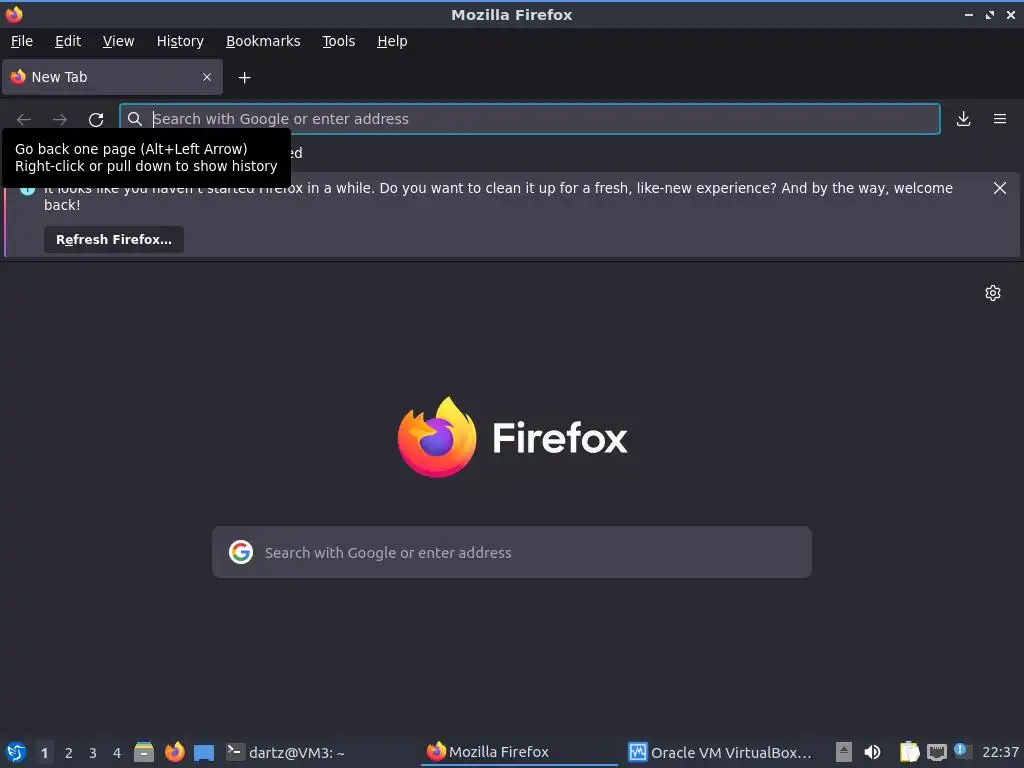Viewport: 1024px width, 768px height.
Task: Open the Help menu
Action: 392,41
